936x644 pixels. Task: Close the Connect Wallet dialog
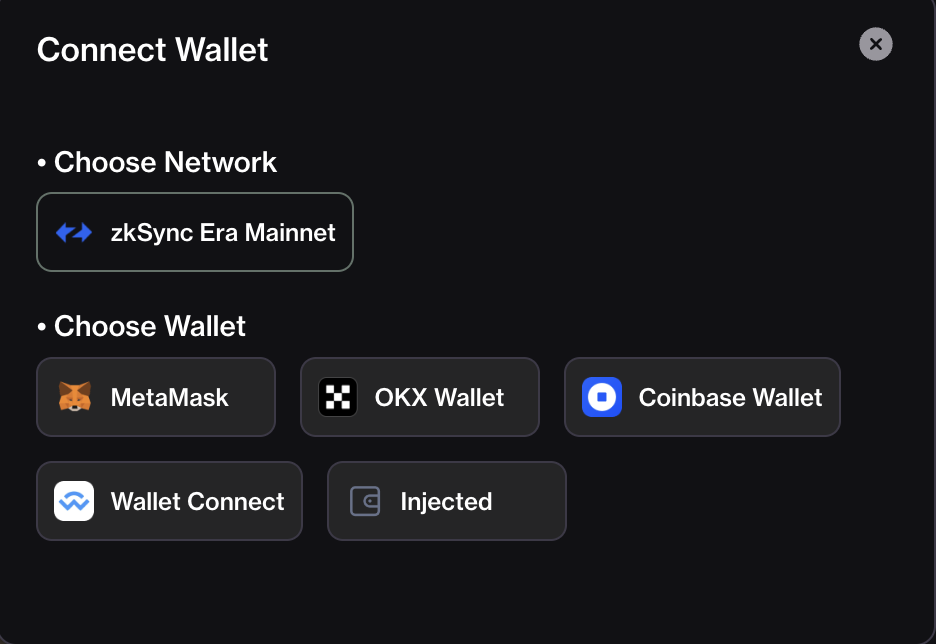[x=876, y=44]
